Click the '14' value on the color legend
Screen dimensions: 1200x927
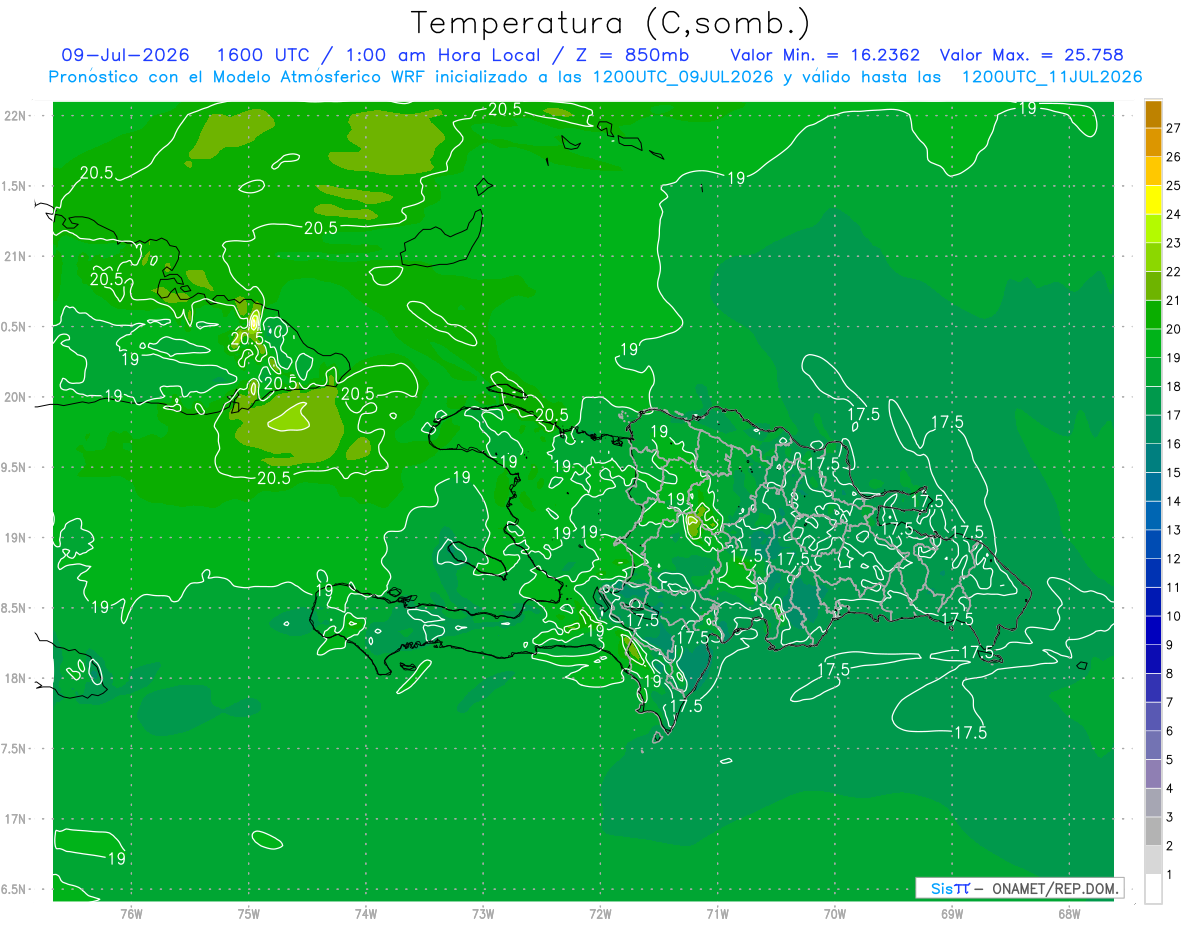pyautogui.click(x=1174, y=501)
